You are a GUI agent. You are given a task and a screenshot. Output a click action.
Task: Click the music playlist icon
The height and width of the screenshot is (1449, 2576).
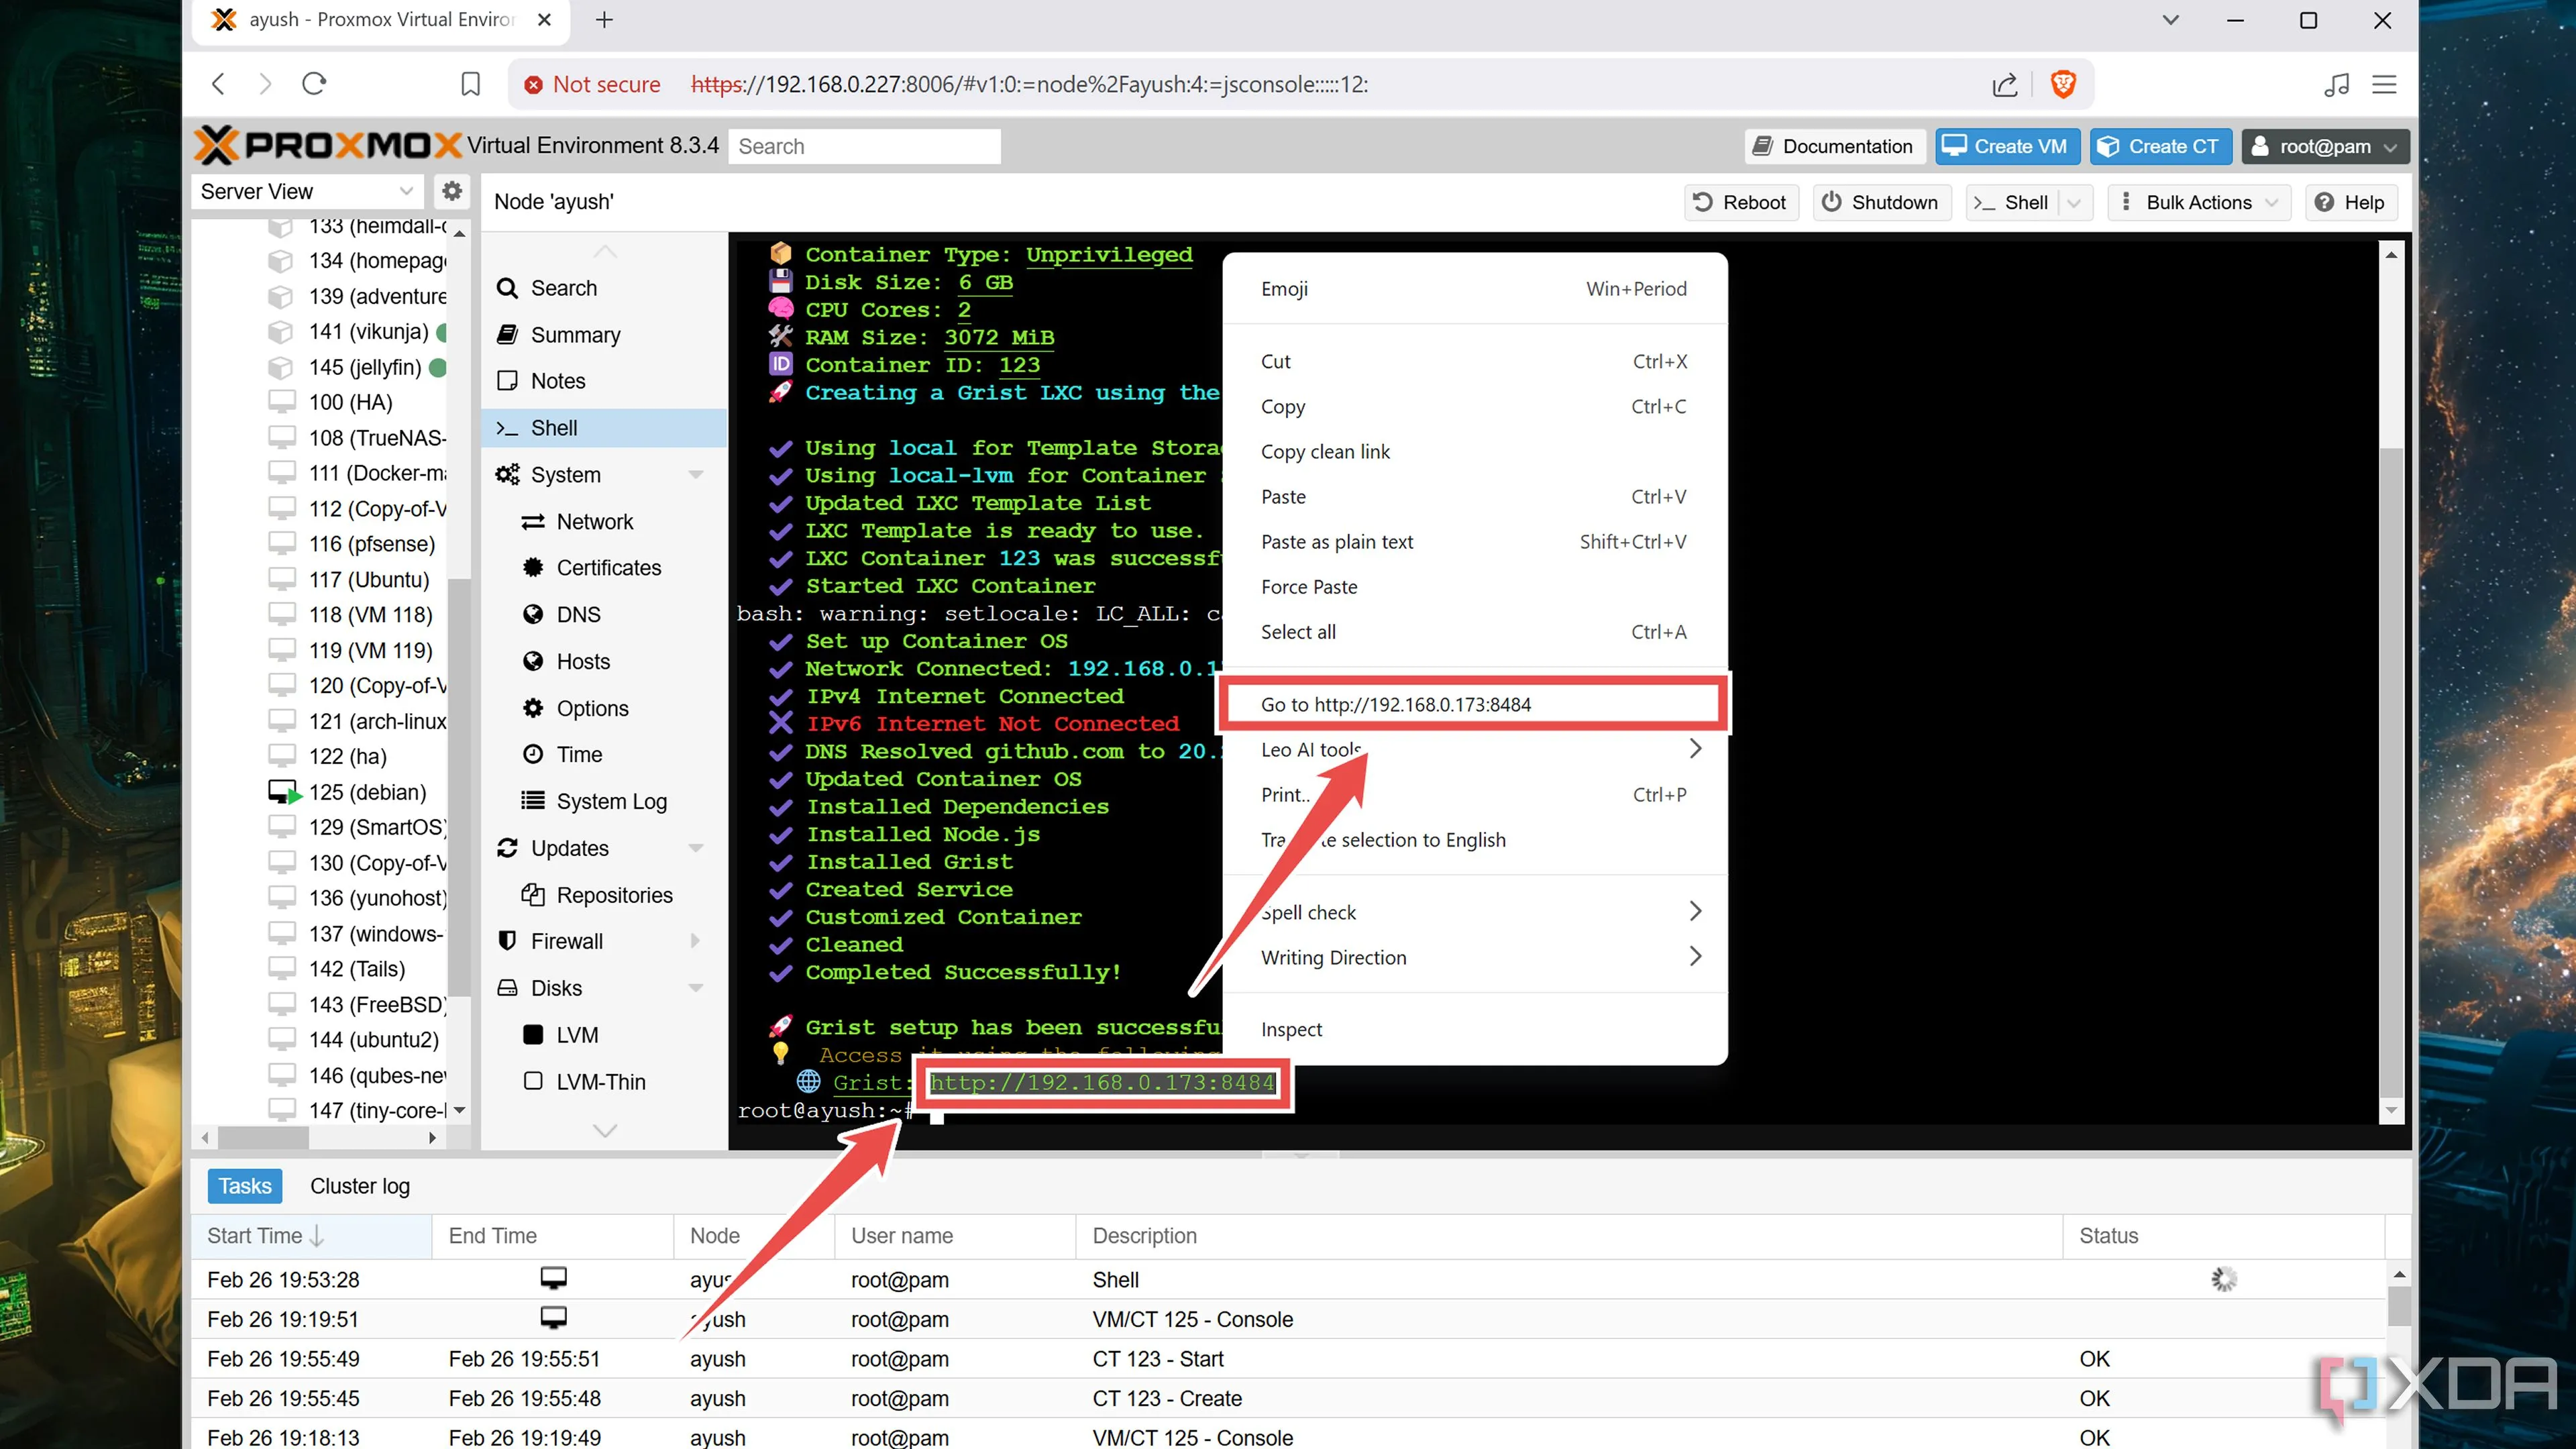click(2336, 84)
